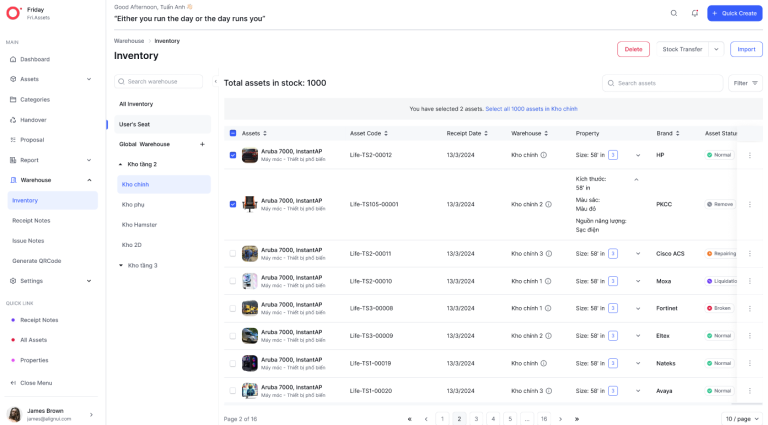Show info icon for Kho chính 2 in Life-TS105-00001 row
Viewport: 768px width, 425px height.
[x=549, y=204]
